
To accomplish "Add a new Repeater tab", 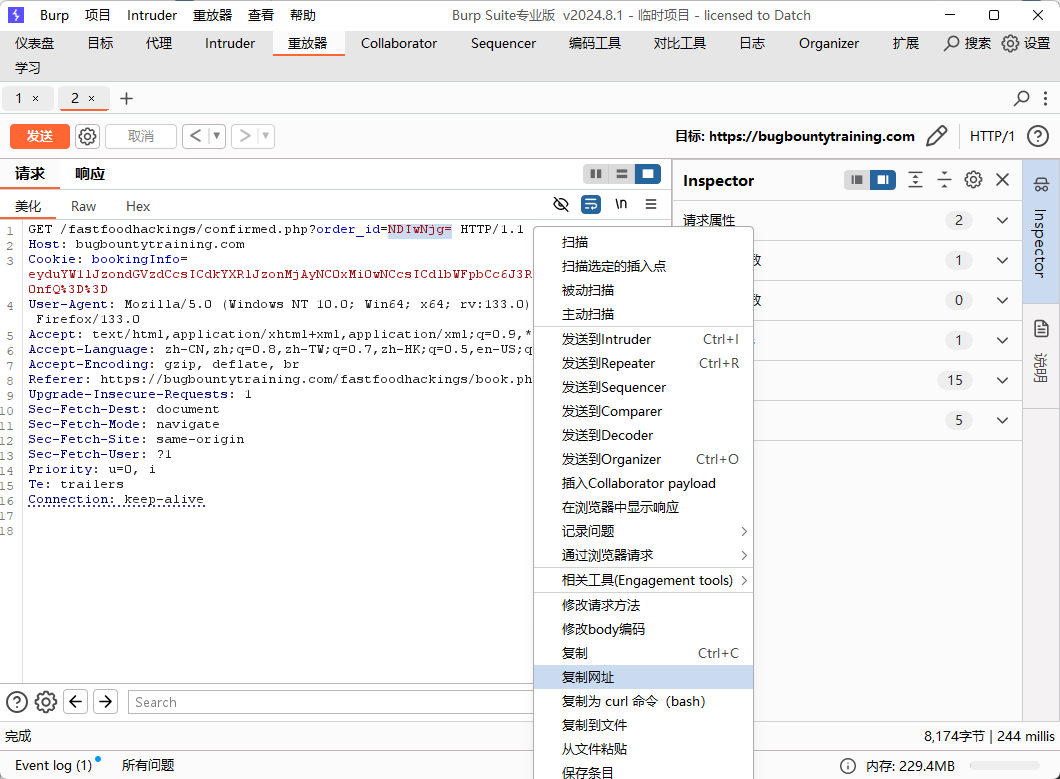I will click(x=126, y=99).
